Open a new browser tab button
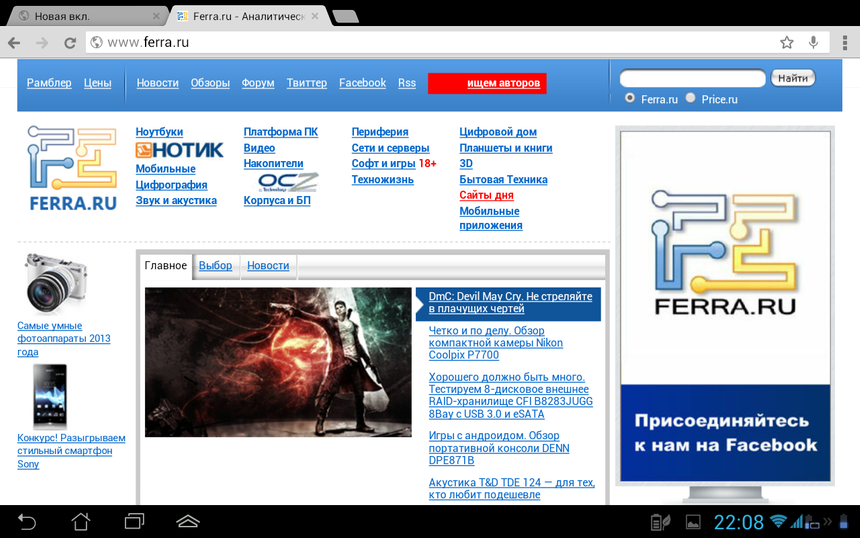This screenshot has width=860, height=538. pos(345,16)
